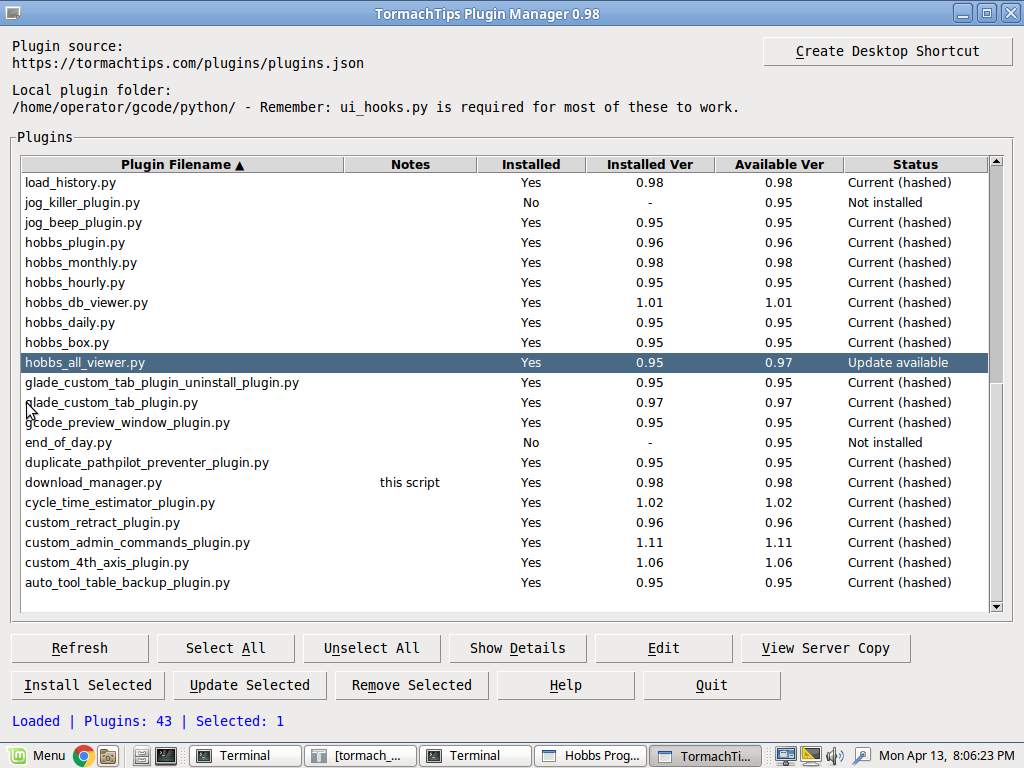Open the Mint Menu button
Screen dimensions: 1024x768
pyautogui.click(x=38, y=756)
